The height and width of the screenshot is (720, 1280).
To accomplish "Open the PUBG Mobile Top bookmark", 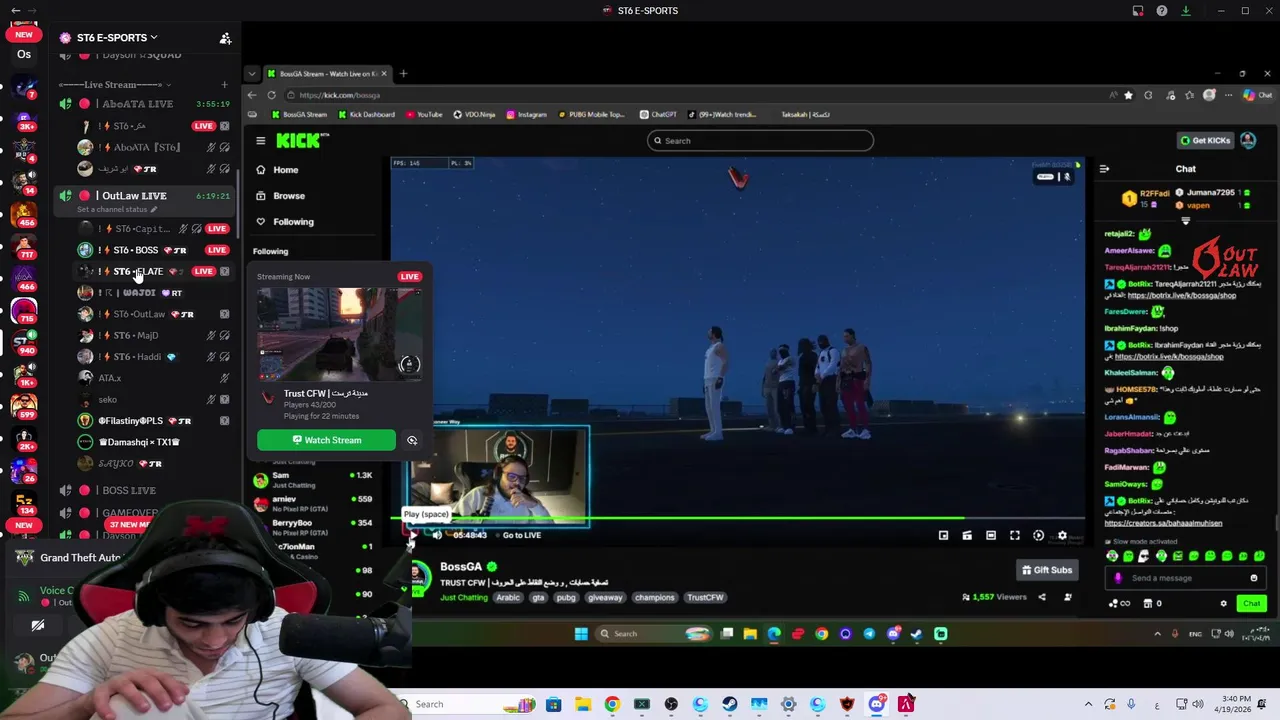I will click(x=592, y=115).
